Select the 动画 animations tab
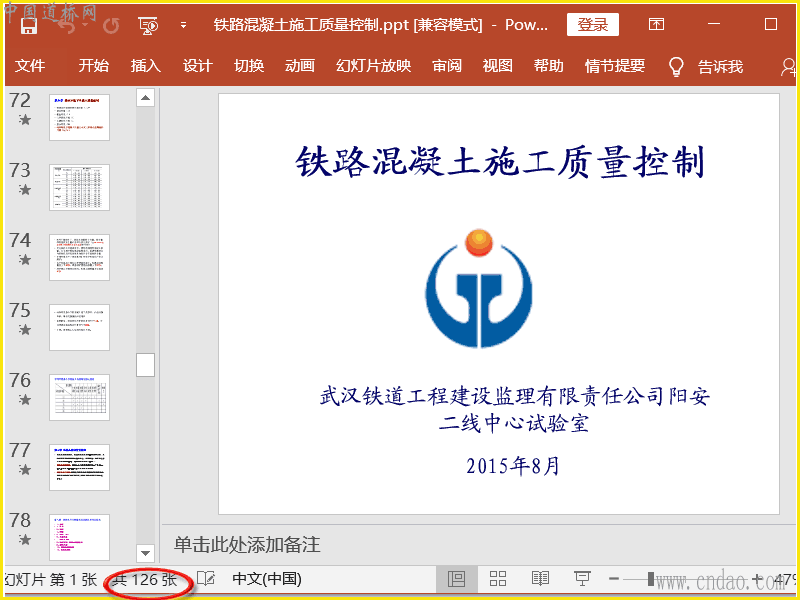Image resolution: width=800 pixels, height=600 pixels. point(299,65)
